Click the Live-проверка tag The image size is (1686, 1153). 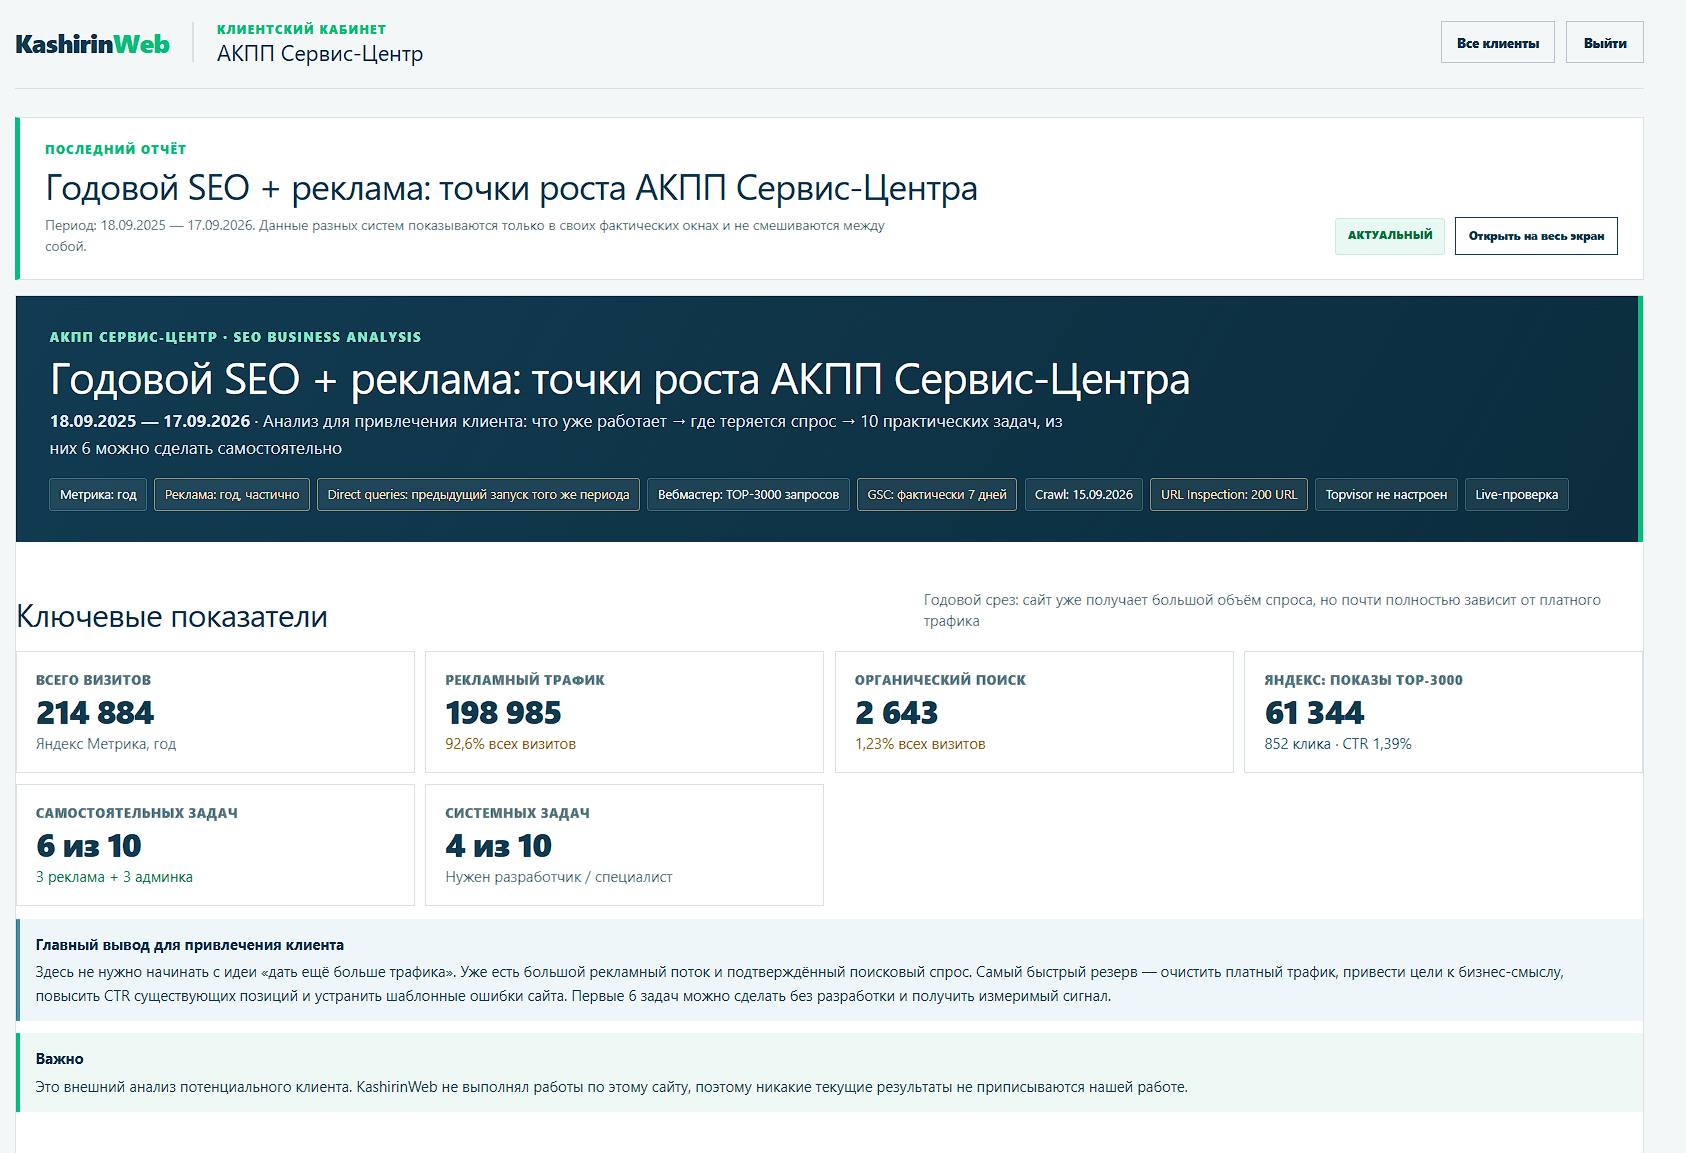1516,495
